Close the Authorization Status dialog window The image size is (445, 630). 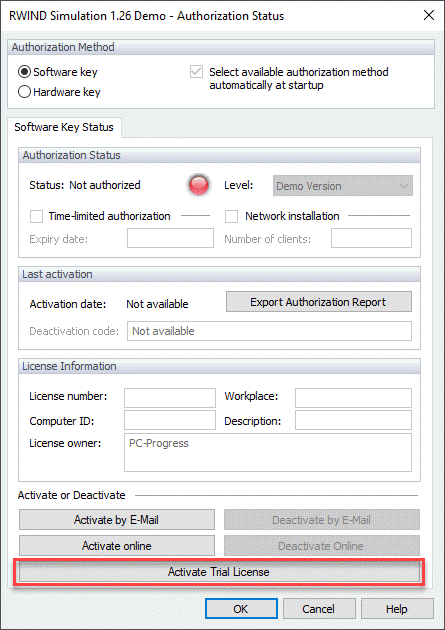(x=429, y=15)
